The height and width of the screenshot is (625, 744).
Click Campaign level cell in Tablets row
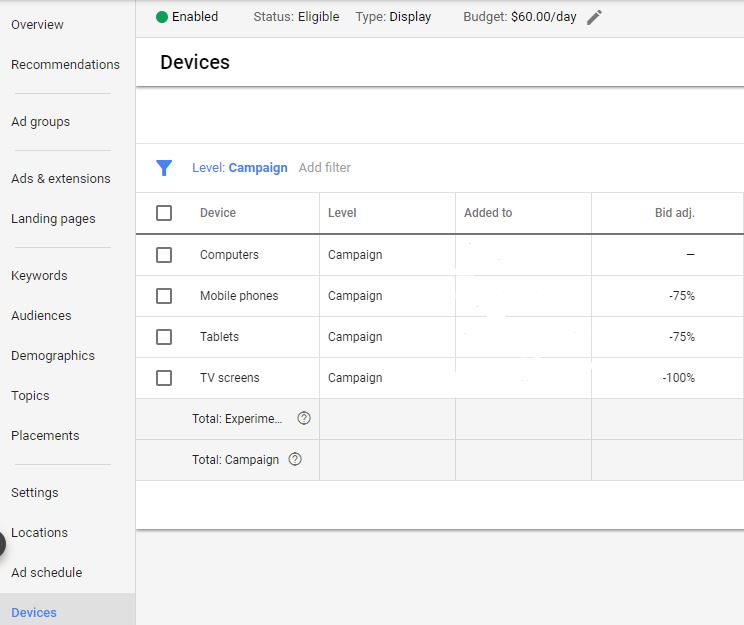coord(355,337)
